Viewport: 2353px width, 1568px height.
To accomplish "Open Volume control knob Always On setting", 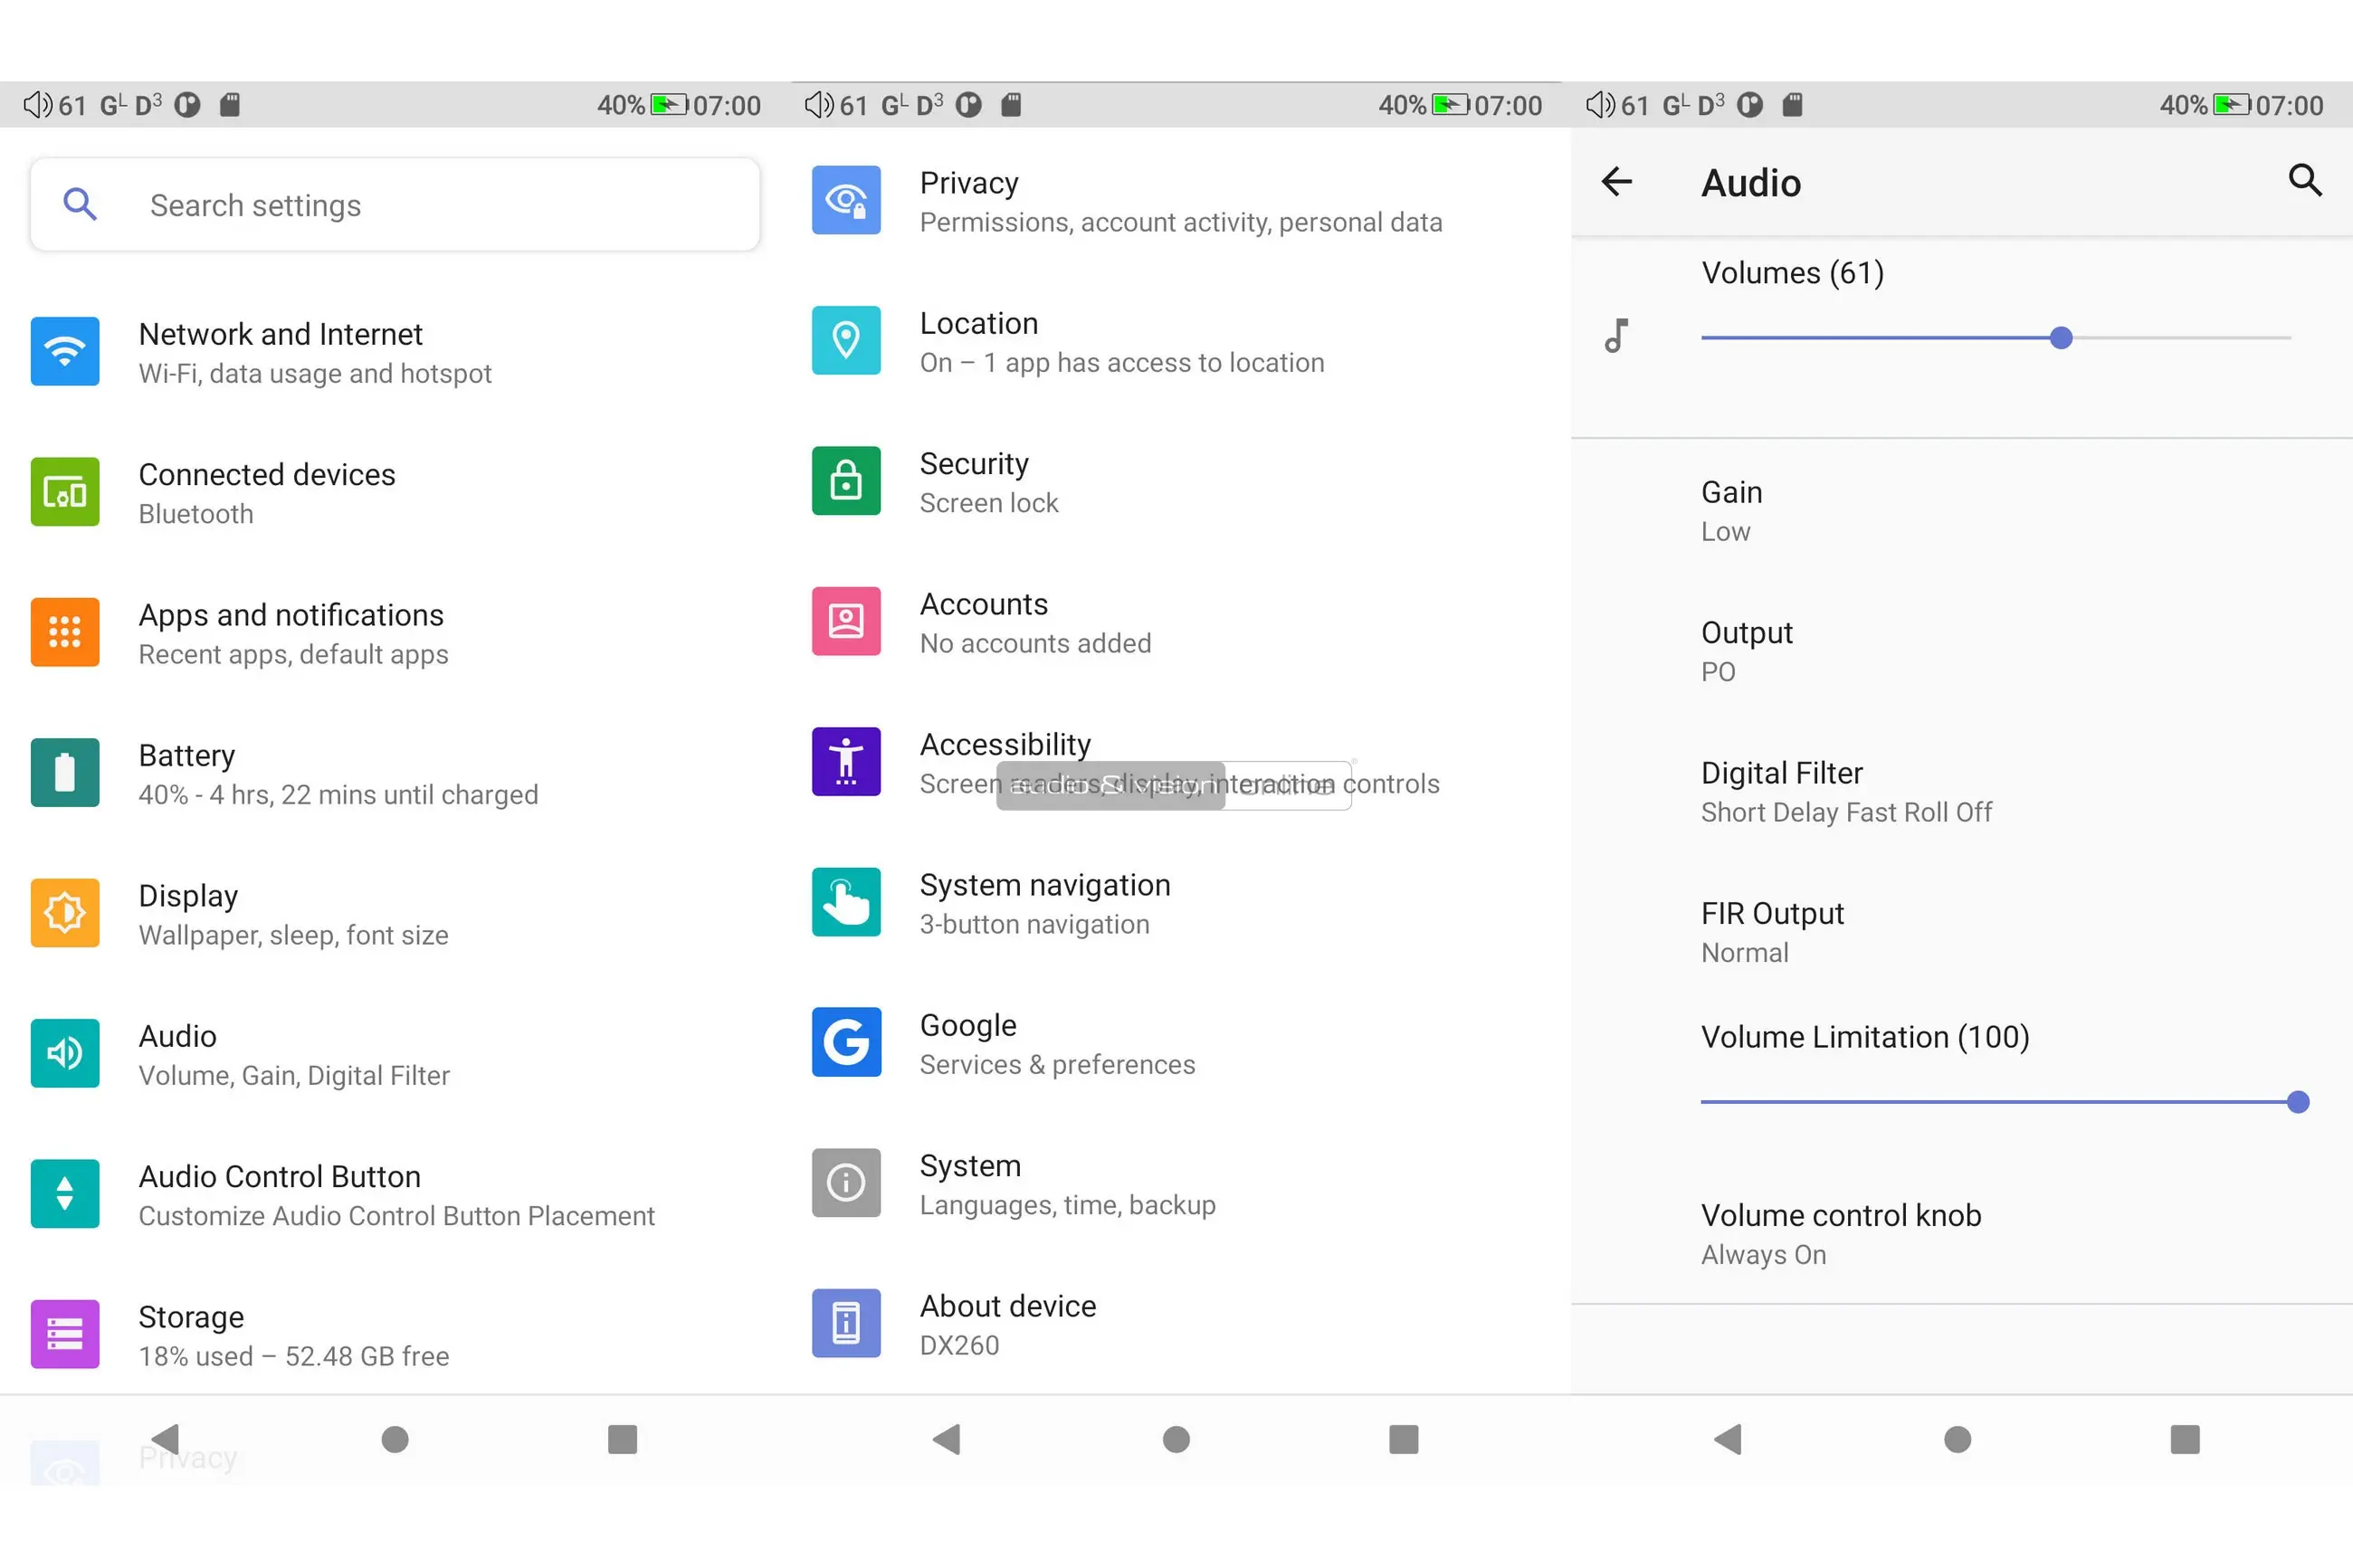I will (x=1840, y=1233).
